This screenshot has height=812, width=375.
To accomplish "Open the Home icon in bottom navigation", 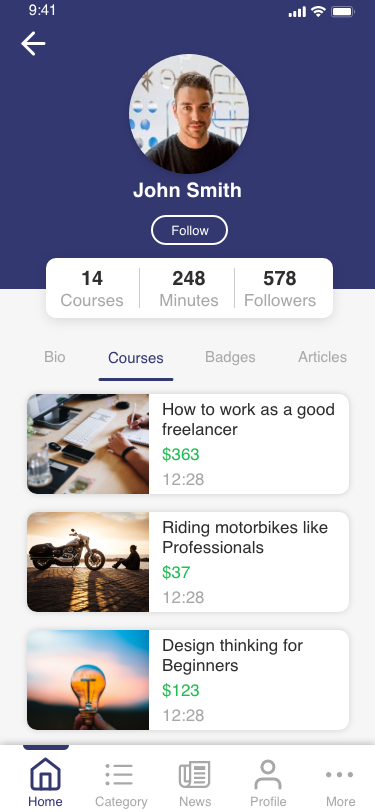I will (x=45, y=774).
